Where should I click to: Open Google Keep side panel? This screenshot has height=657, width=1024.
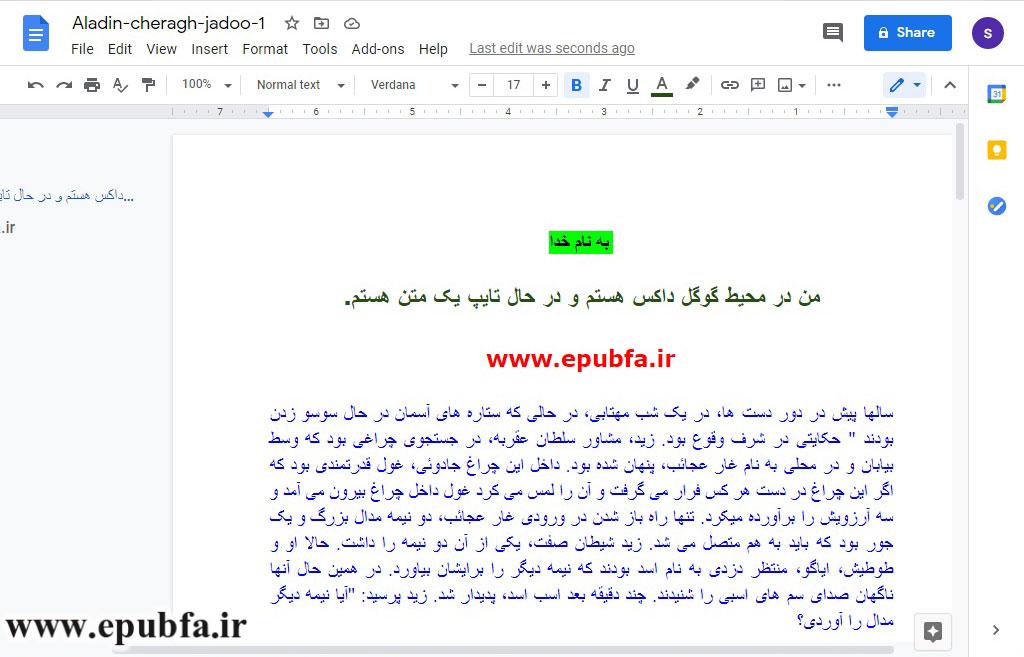tap(996, 150)
